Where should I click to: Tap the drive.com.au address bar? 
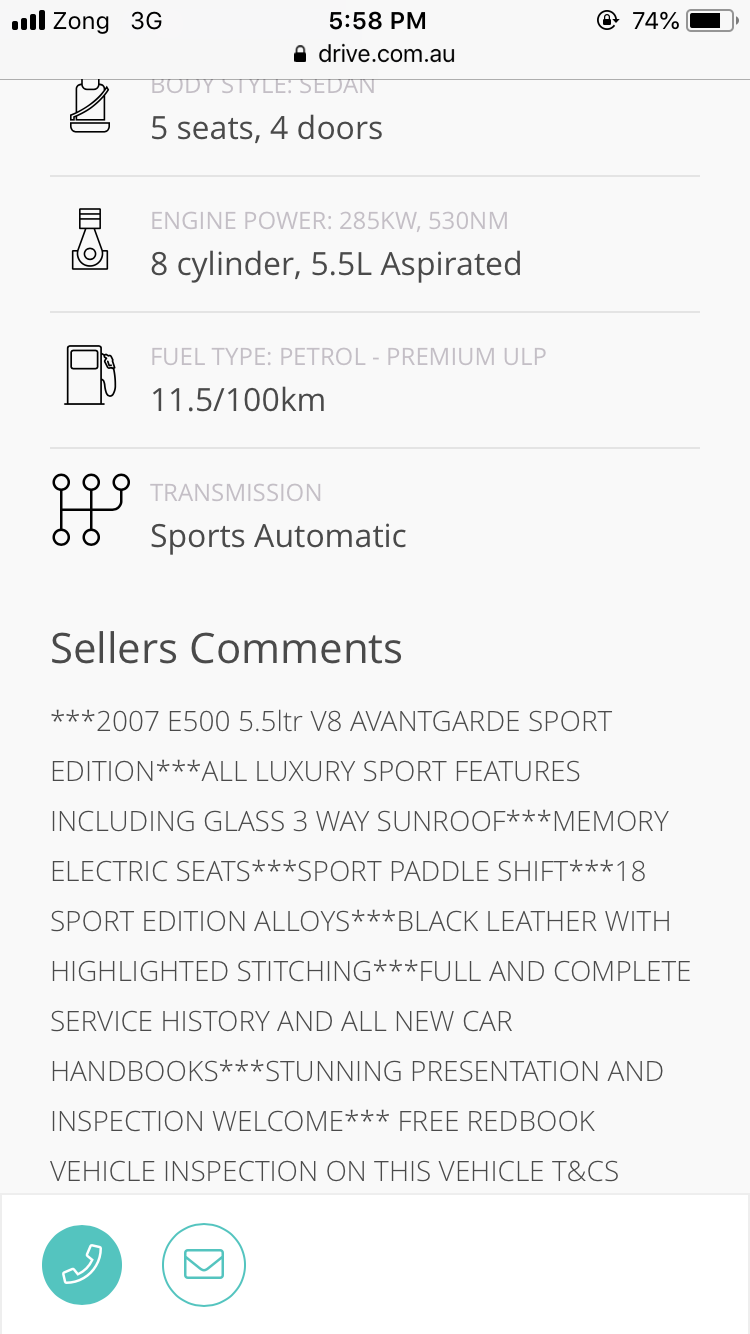point(375,53)
